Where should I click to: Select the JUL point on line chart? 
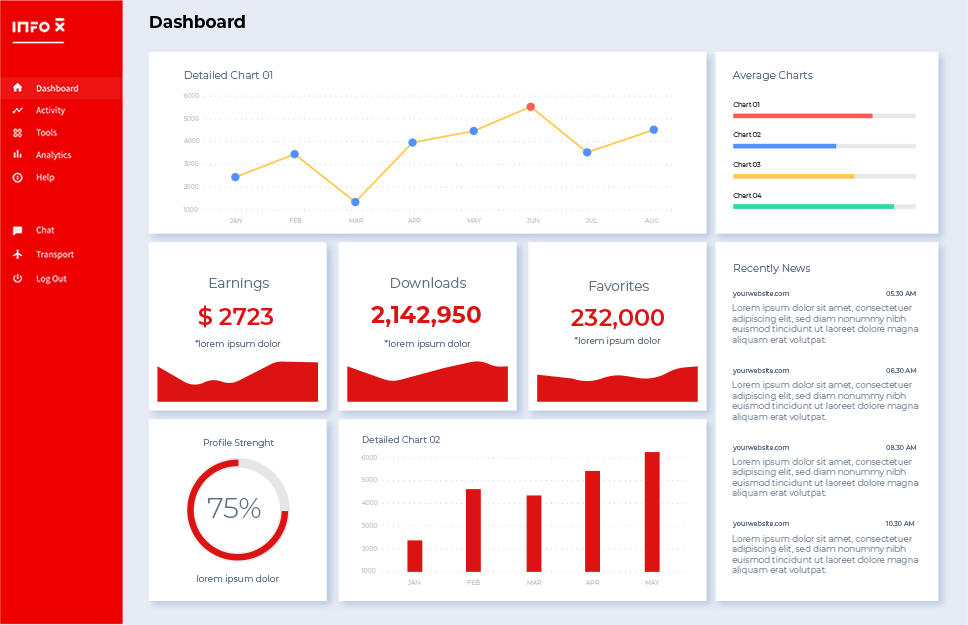[x=587, y=153]
